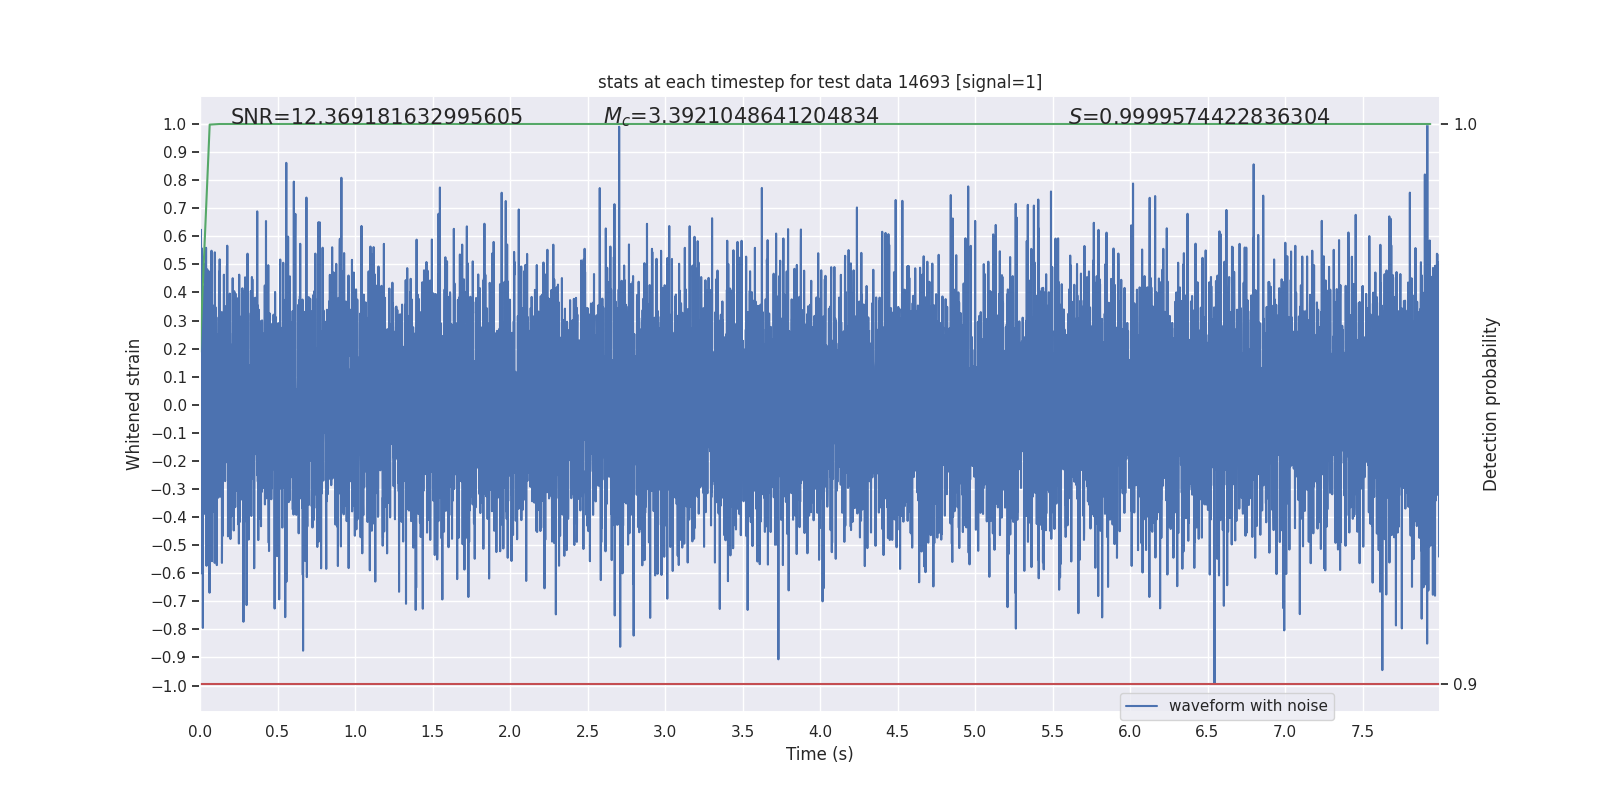Screen dimensions: 1600x800
Task: Click the plot title text
Action: (820, 82)
